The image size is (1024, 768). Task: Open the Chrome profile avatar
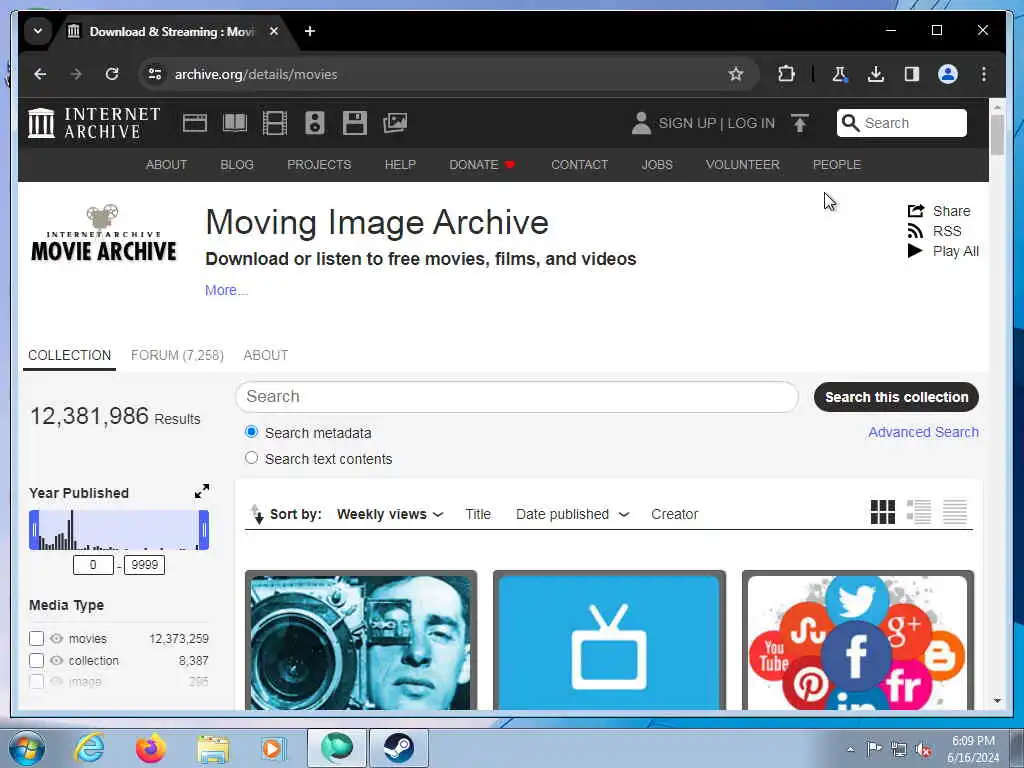click(x=948, y=74)
